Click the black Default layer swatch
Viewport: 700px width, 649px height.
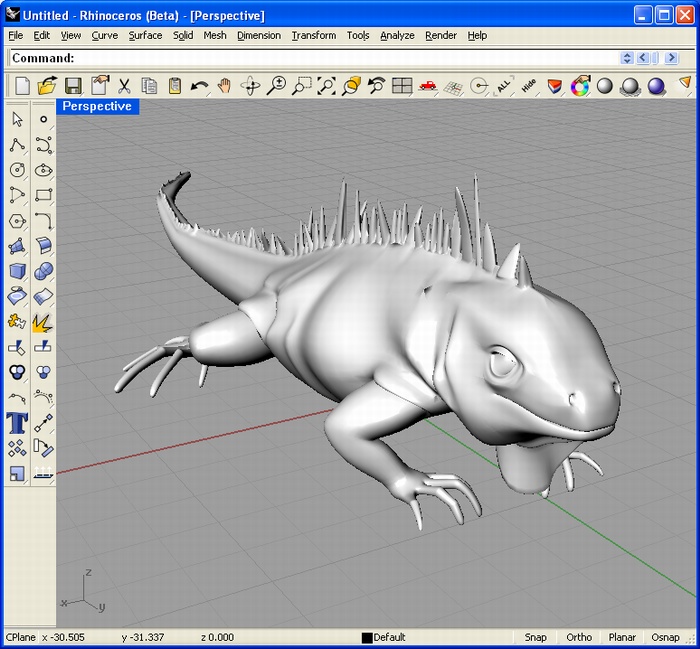(367, 637)
